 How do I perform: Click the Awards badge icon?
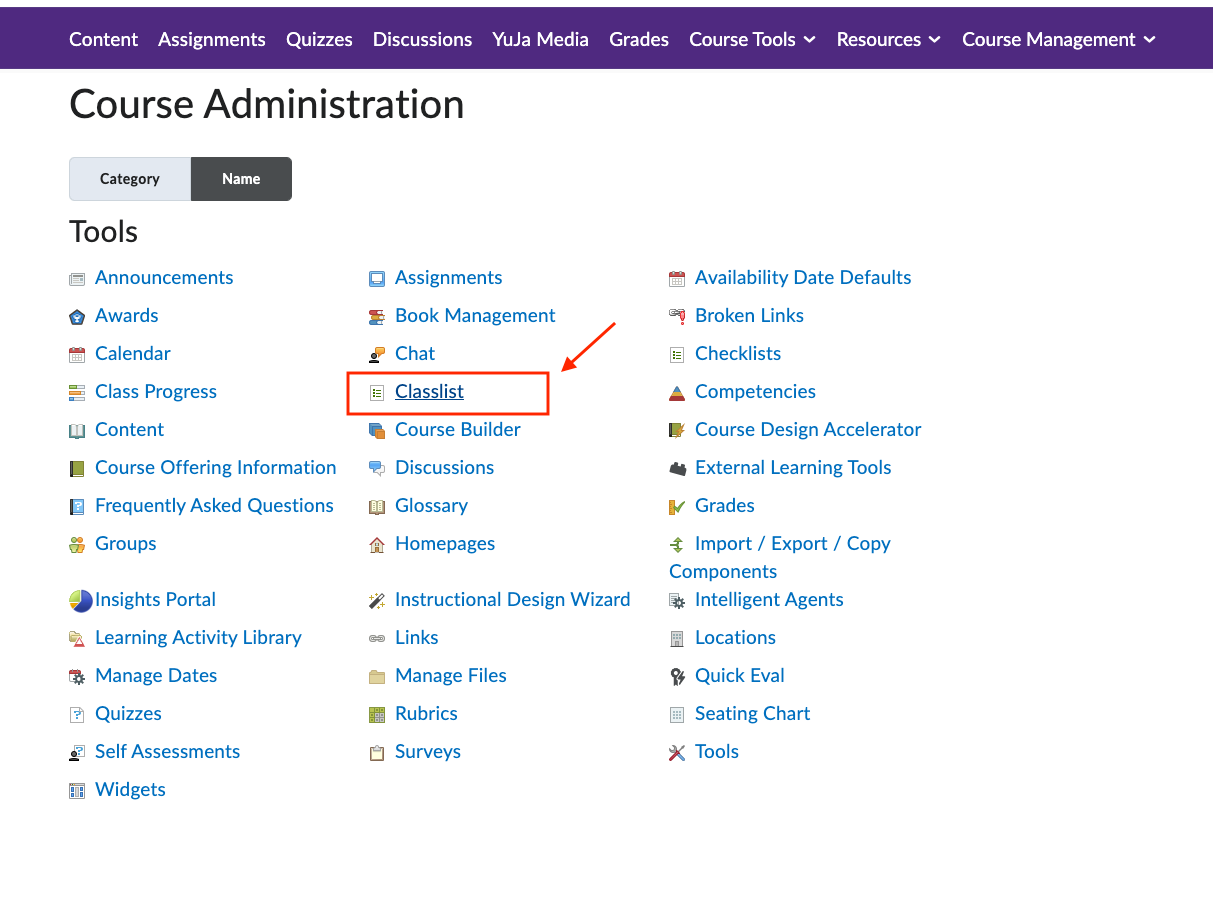[77, 317]
